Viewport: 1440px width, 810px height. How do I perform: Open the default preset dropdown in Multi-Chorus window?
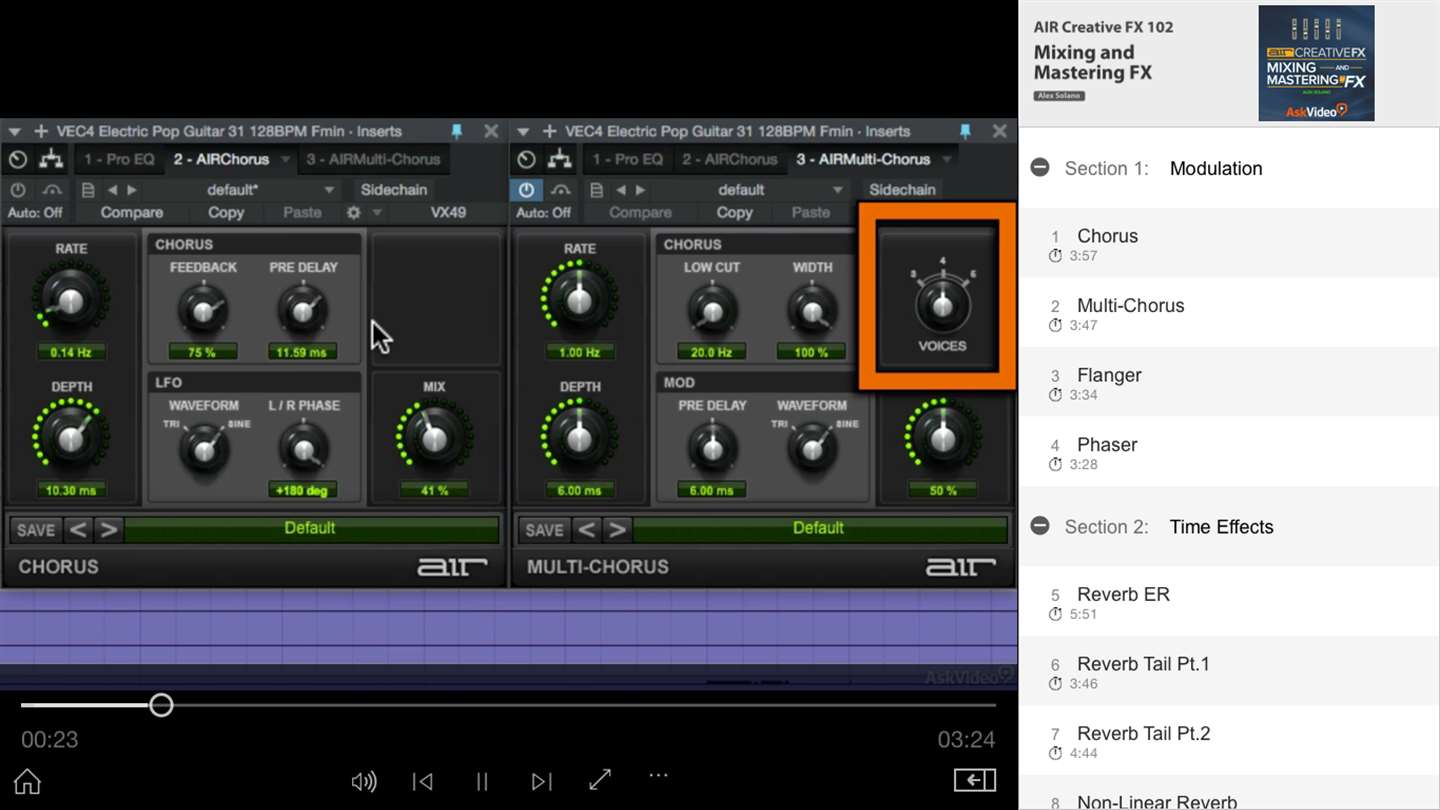click(x=837, y=190)
